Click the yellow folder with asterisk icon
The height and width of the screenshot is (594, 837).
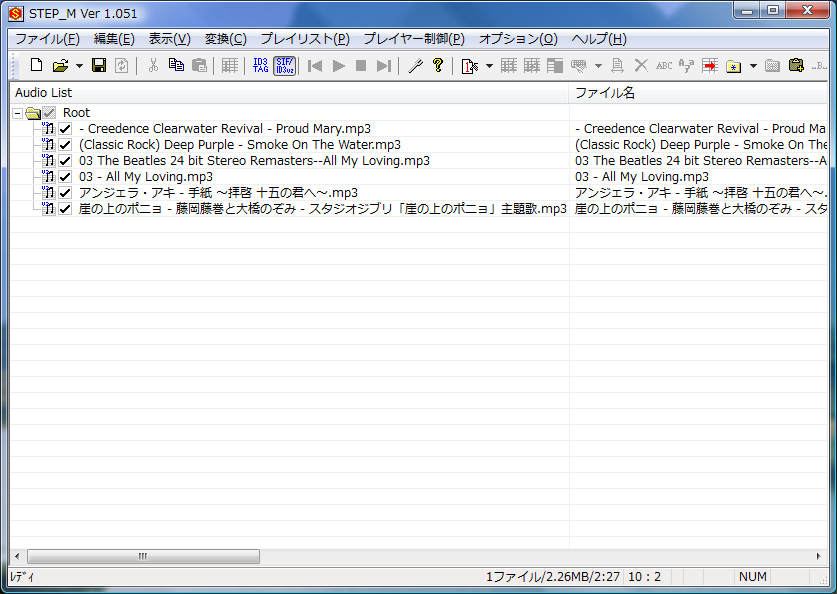(x=734, y=66)
